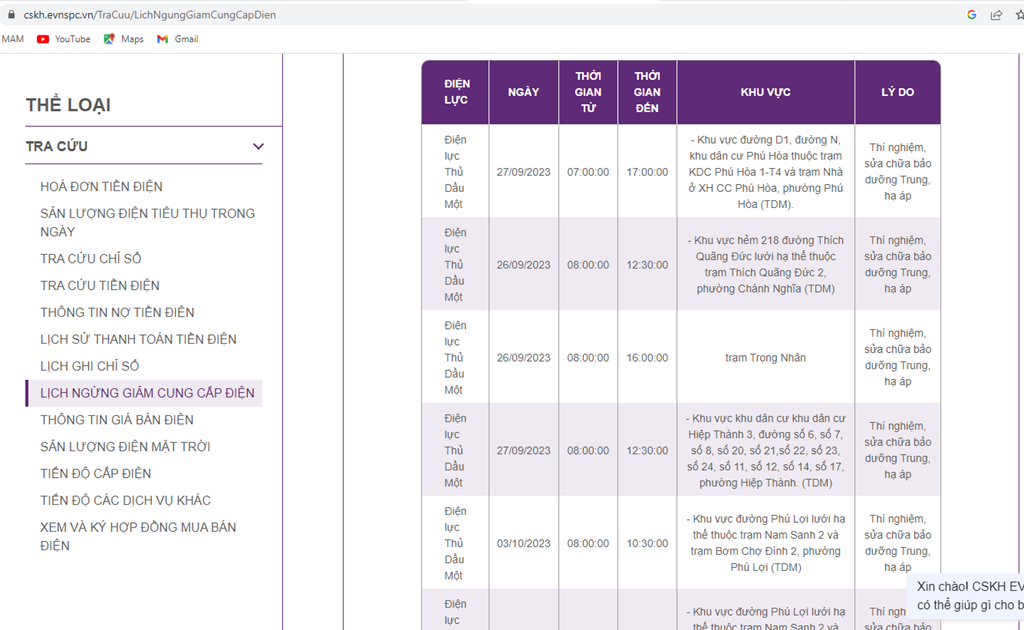Open SẢN LƯỢNG ĐIỆN TIÊU THỤ TRONG NGÀY
The image size is (1024, 630).
click(148, 223)
